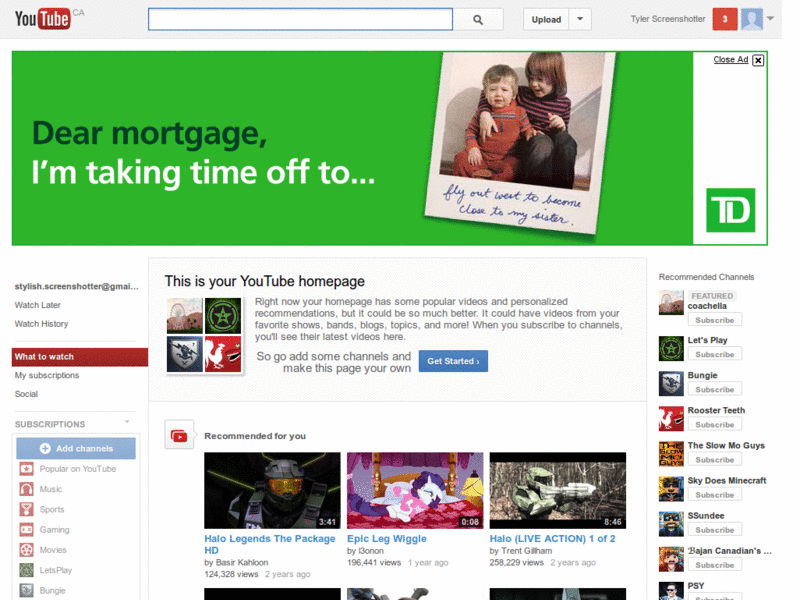The image size is (800, 600).
Task: Click PSY channel avatar
Action: [x=671, y=591]
